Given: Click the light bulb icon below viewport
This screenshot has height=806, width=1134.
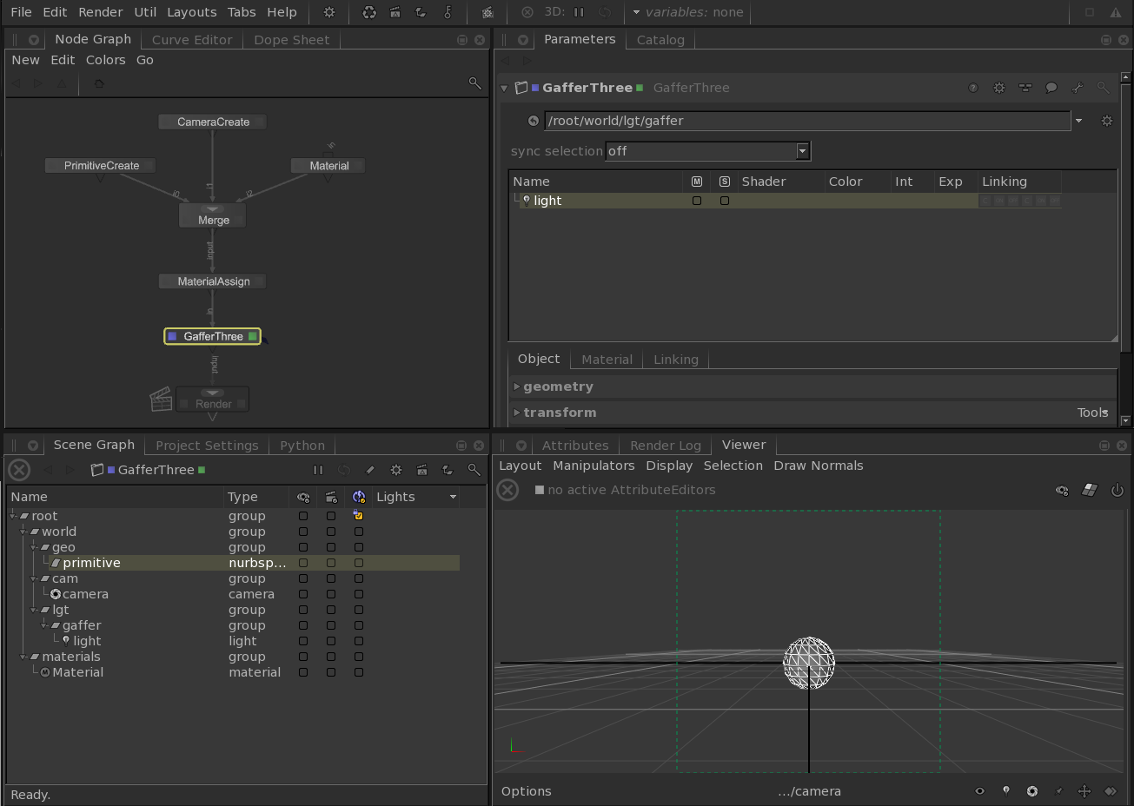Looking at the screenshot, I should click(x=1006, y=791).
